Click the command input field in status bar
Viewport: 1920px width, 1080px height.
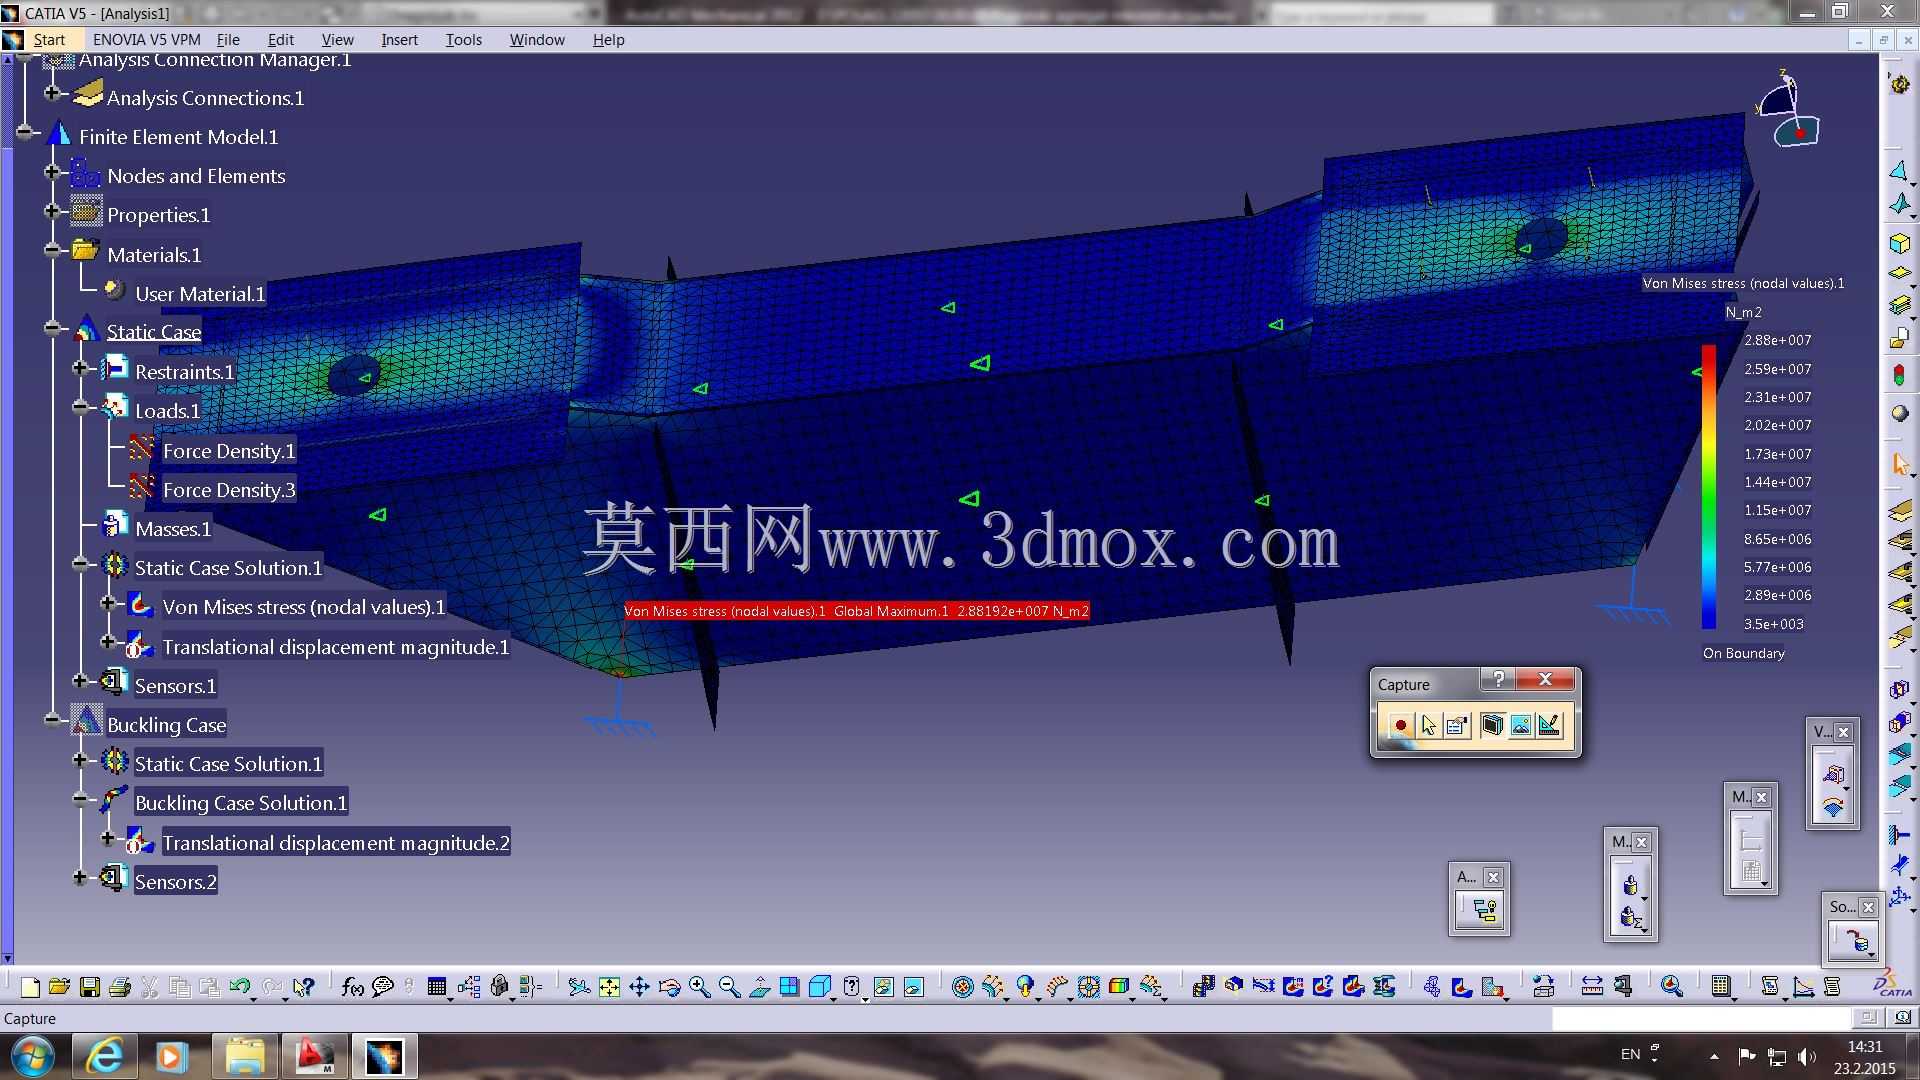click(1701, 1018)
